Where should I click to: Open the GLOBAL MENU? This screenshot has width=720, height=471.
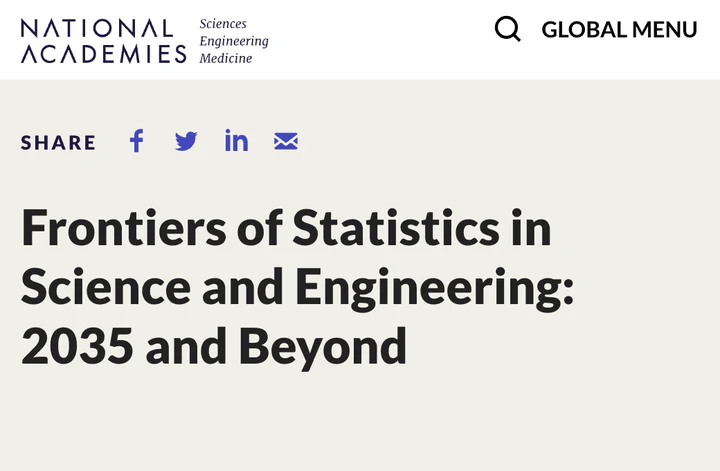click(619, 30)
